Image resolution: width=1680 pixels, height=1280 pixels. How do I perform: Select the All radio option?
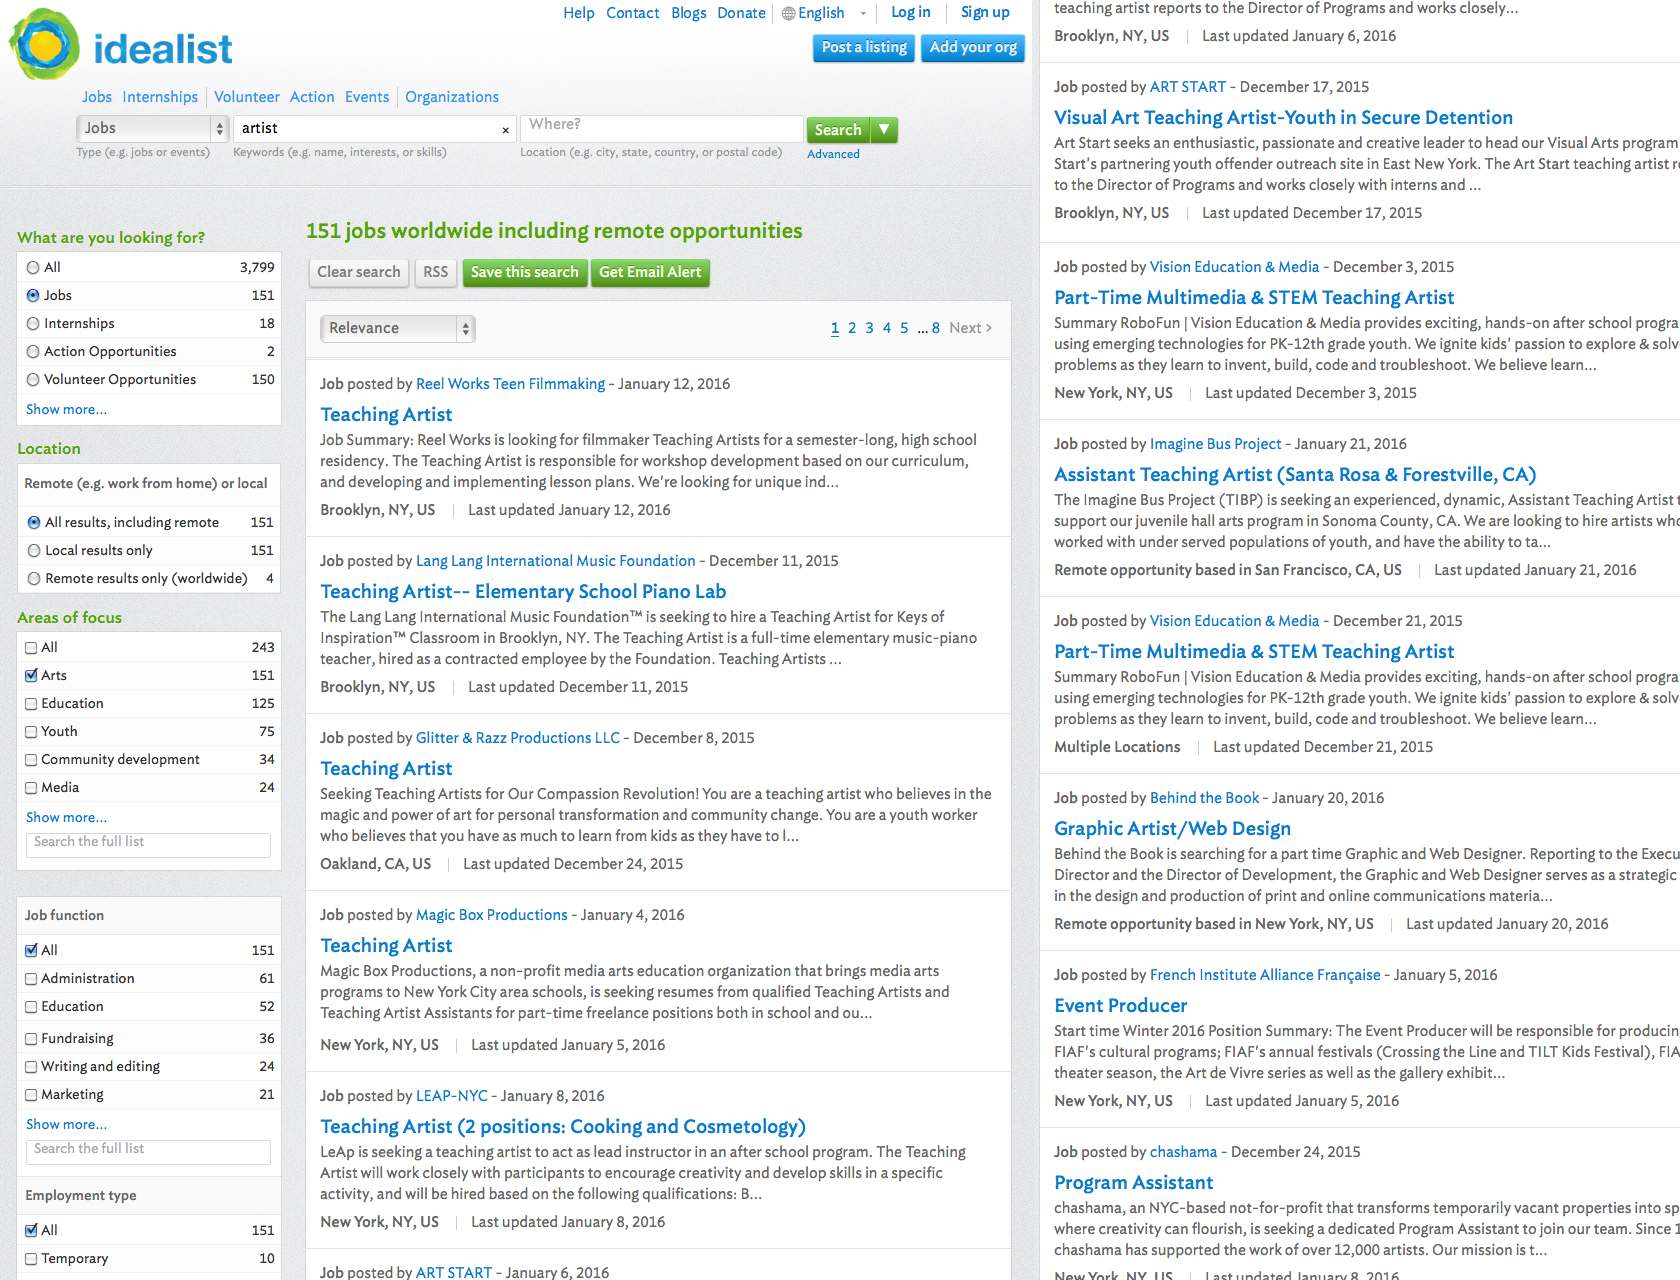tap(33, 267)
